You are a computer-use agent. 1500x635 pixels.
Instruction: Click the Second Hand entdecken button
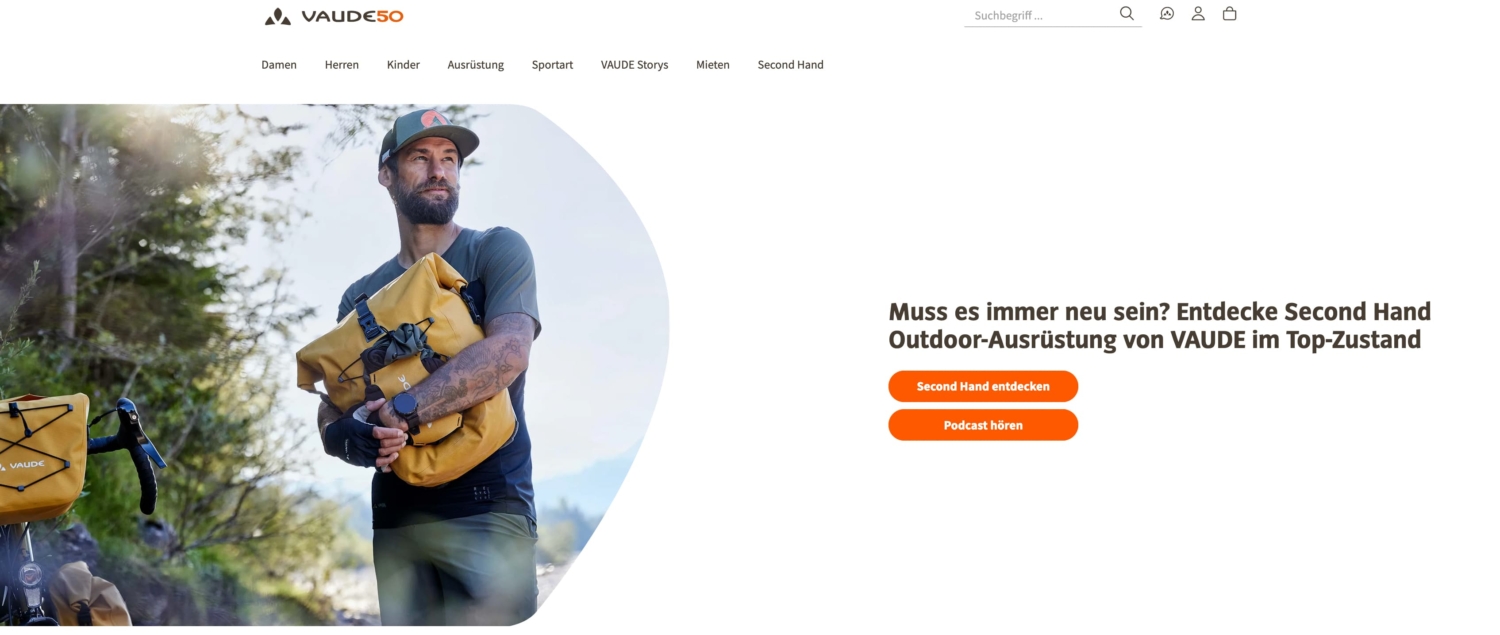click(x=983, y=386)
